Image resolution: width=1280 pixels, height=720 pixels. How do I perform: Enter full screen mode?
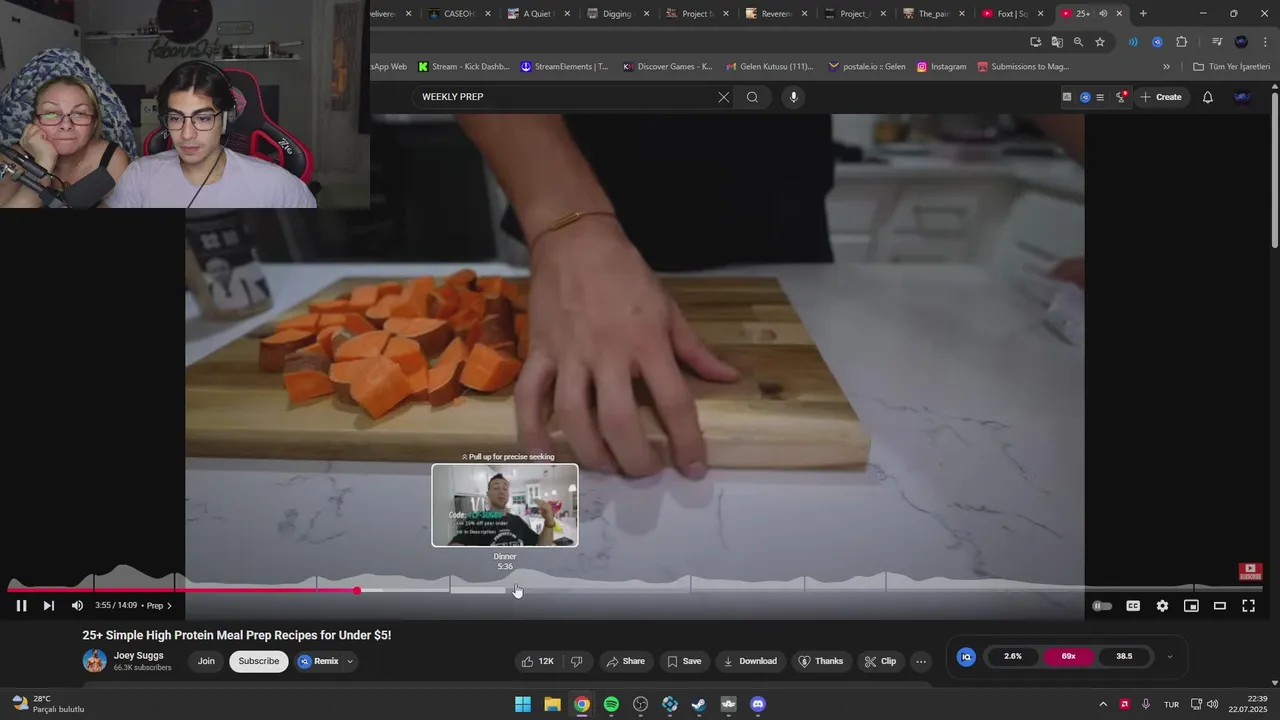coord(1249,606)
